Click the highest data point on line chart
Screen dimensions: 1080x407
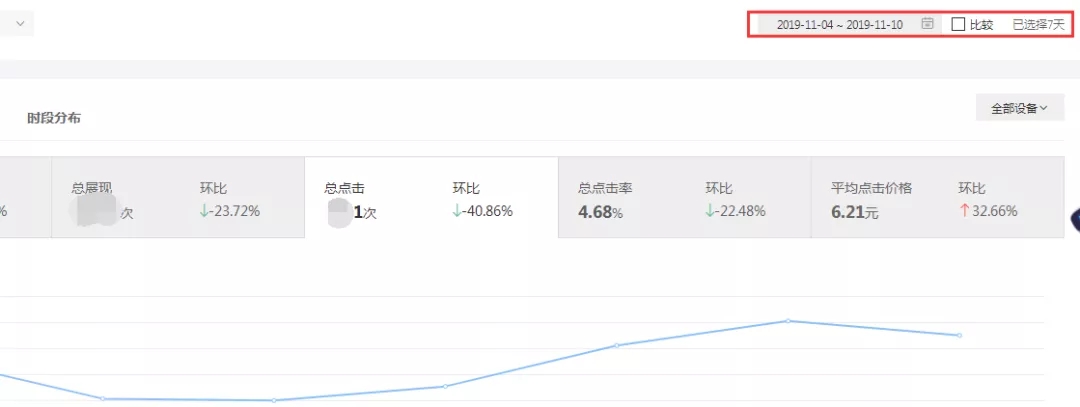click(x=788, y=321)
